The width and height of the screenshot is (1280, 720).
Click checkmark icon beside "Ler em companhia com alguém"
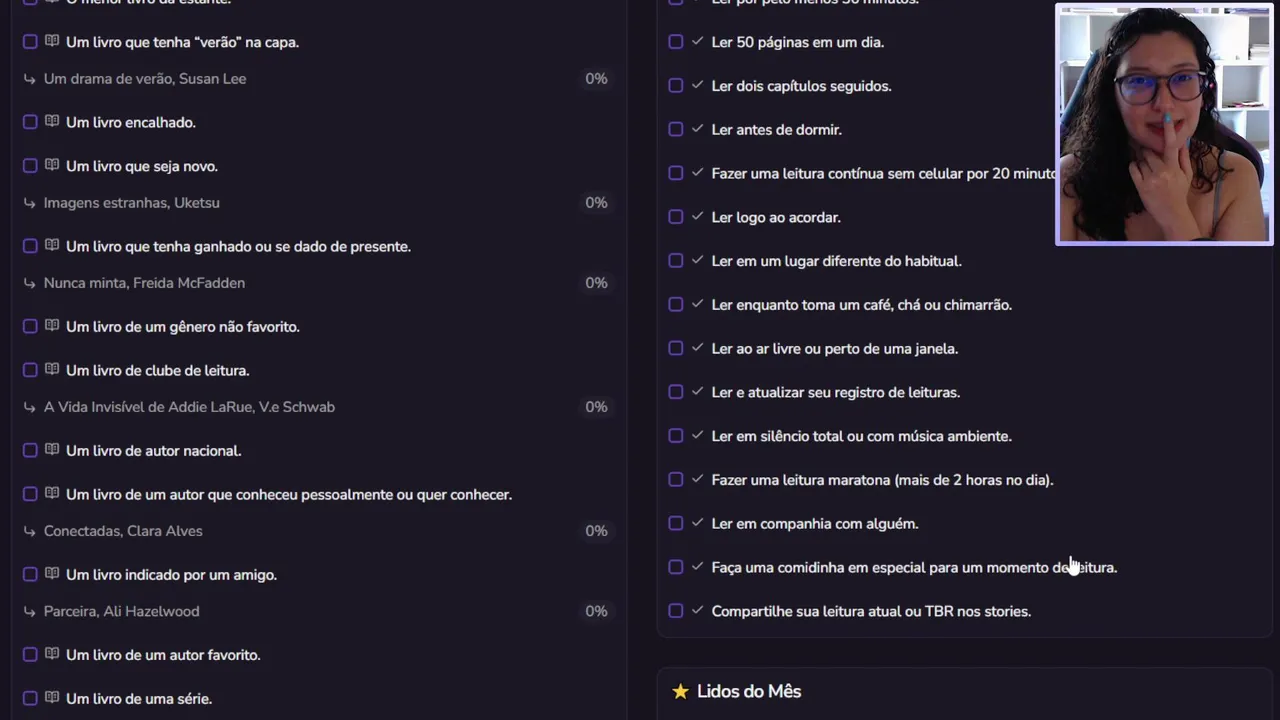[x=697, y=523]
